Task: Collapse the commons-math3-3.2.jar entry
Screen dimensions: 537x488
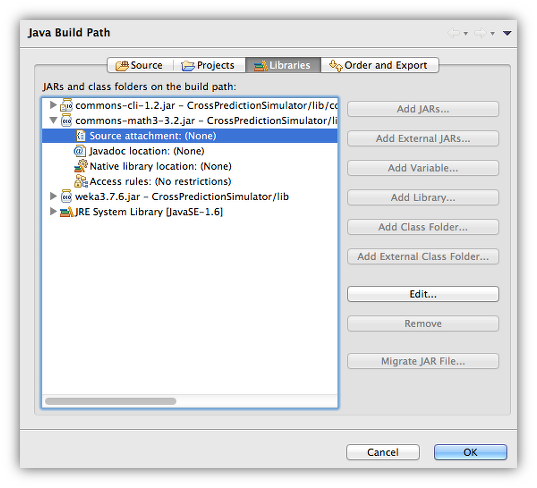Action: (53, 120)
